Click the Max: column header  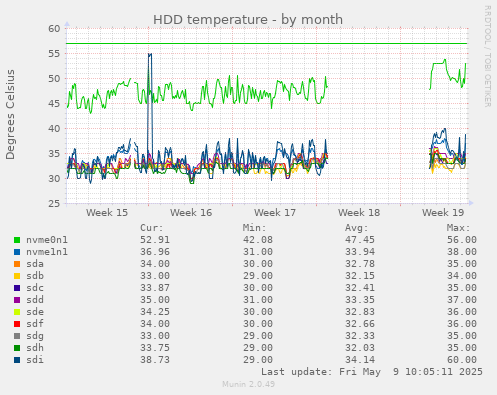pyautogui.click(x=459, y=228)
